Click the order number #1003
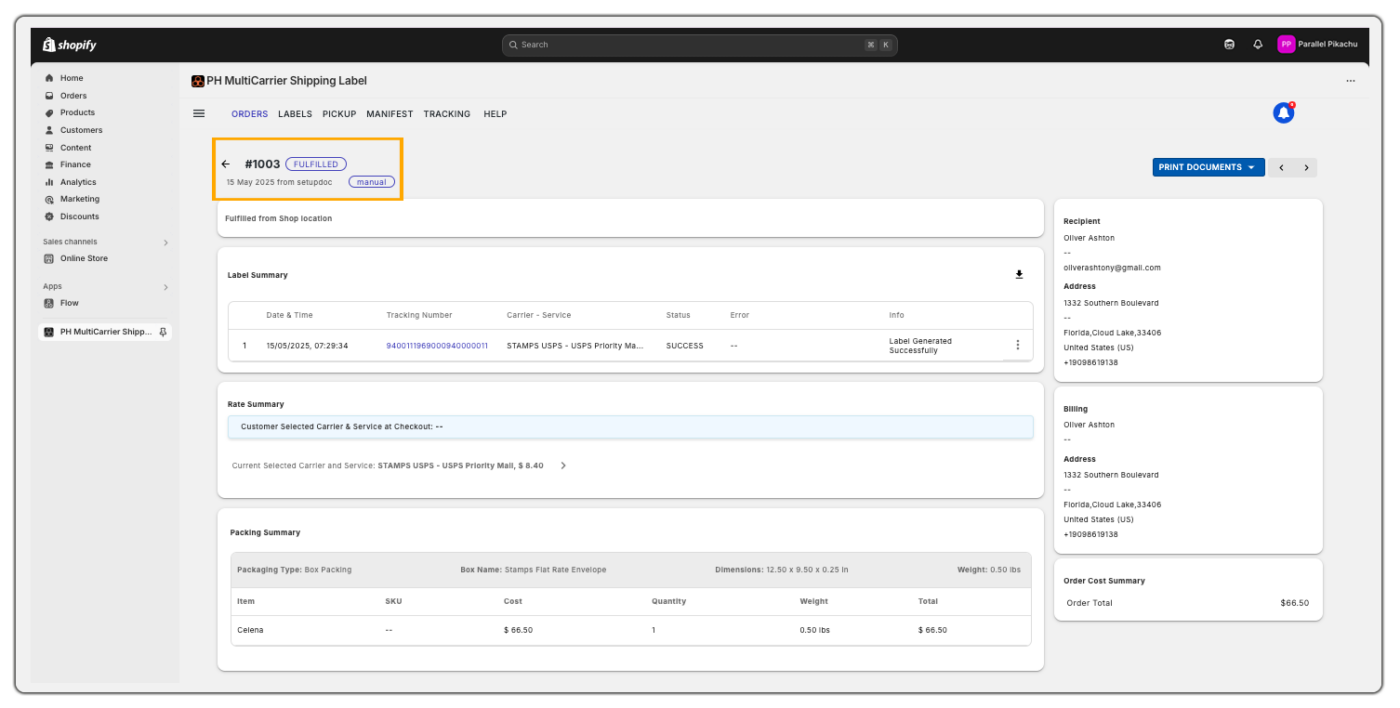This screenshot has width=1400, height=708. (x=262, y=164)
